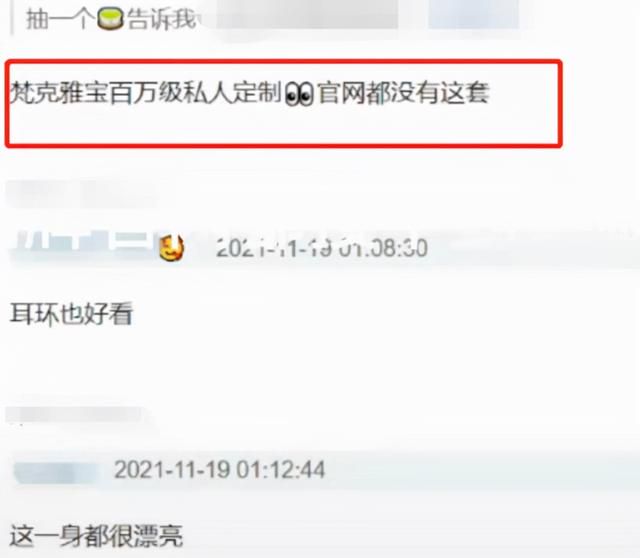The height and width of the screenshot is (558, 640).
Task: Click timestamp 2021-11-19 01:12:44
Action: (x=220, y=469)
